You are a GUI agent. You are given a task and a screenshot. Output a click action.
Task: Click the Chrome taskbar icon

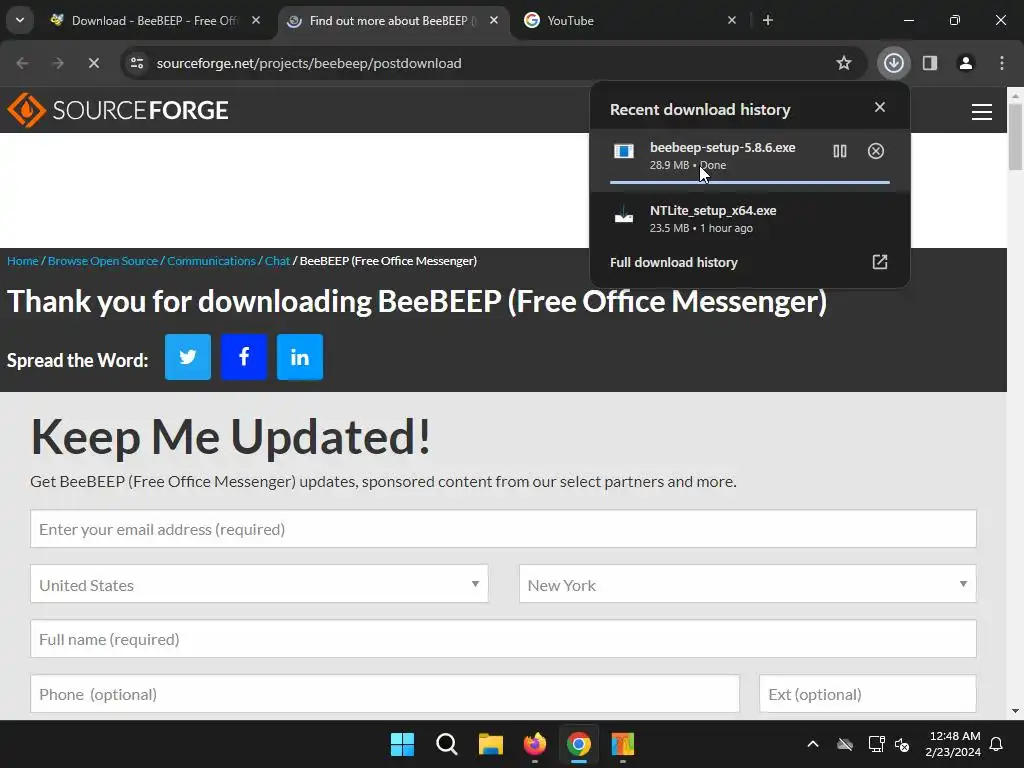tap(579, 744)
